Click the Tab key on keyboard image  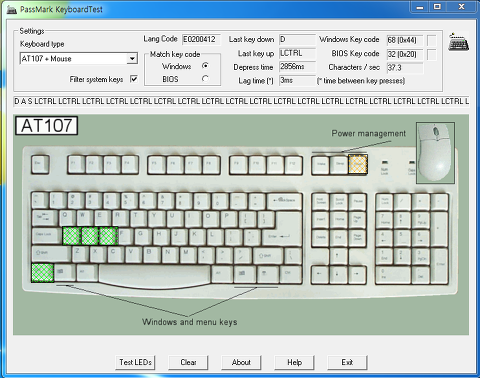(x=45, y=218)
